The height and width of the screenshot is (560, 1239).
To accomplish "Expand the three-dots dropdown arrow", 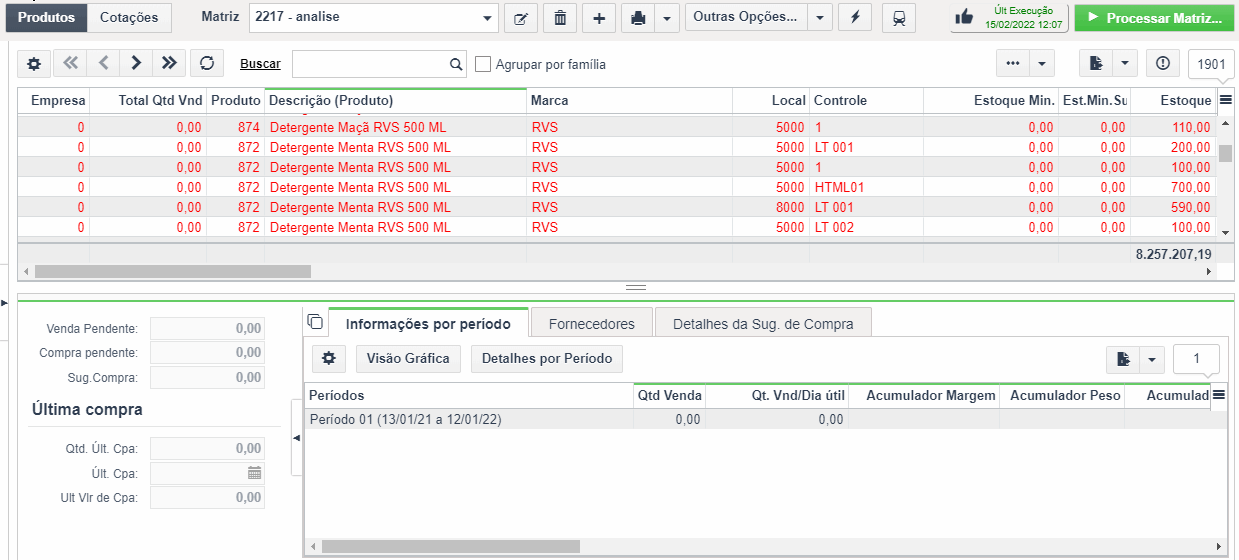I will 1042,64.
